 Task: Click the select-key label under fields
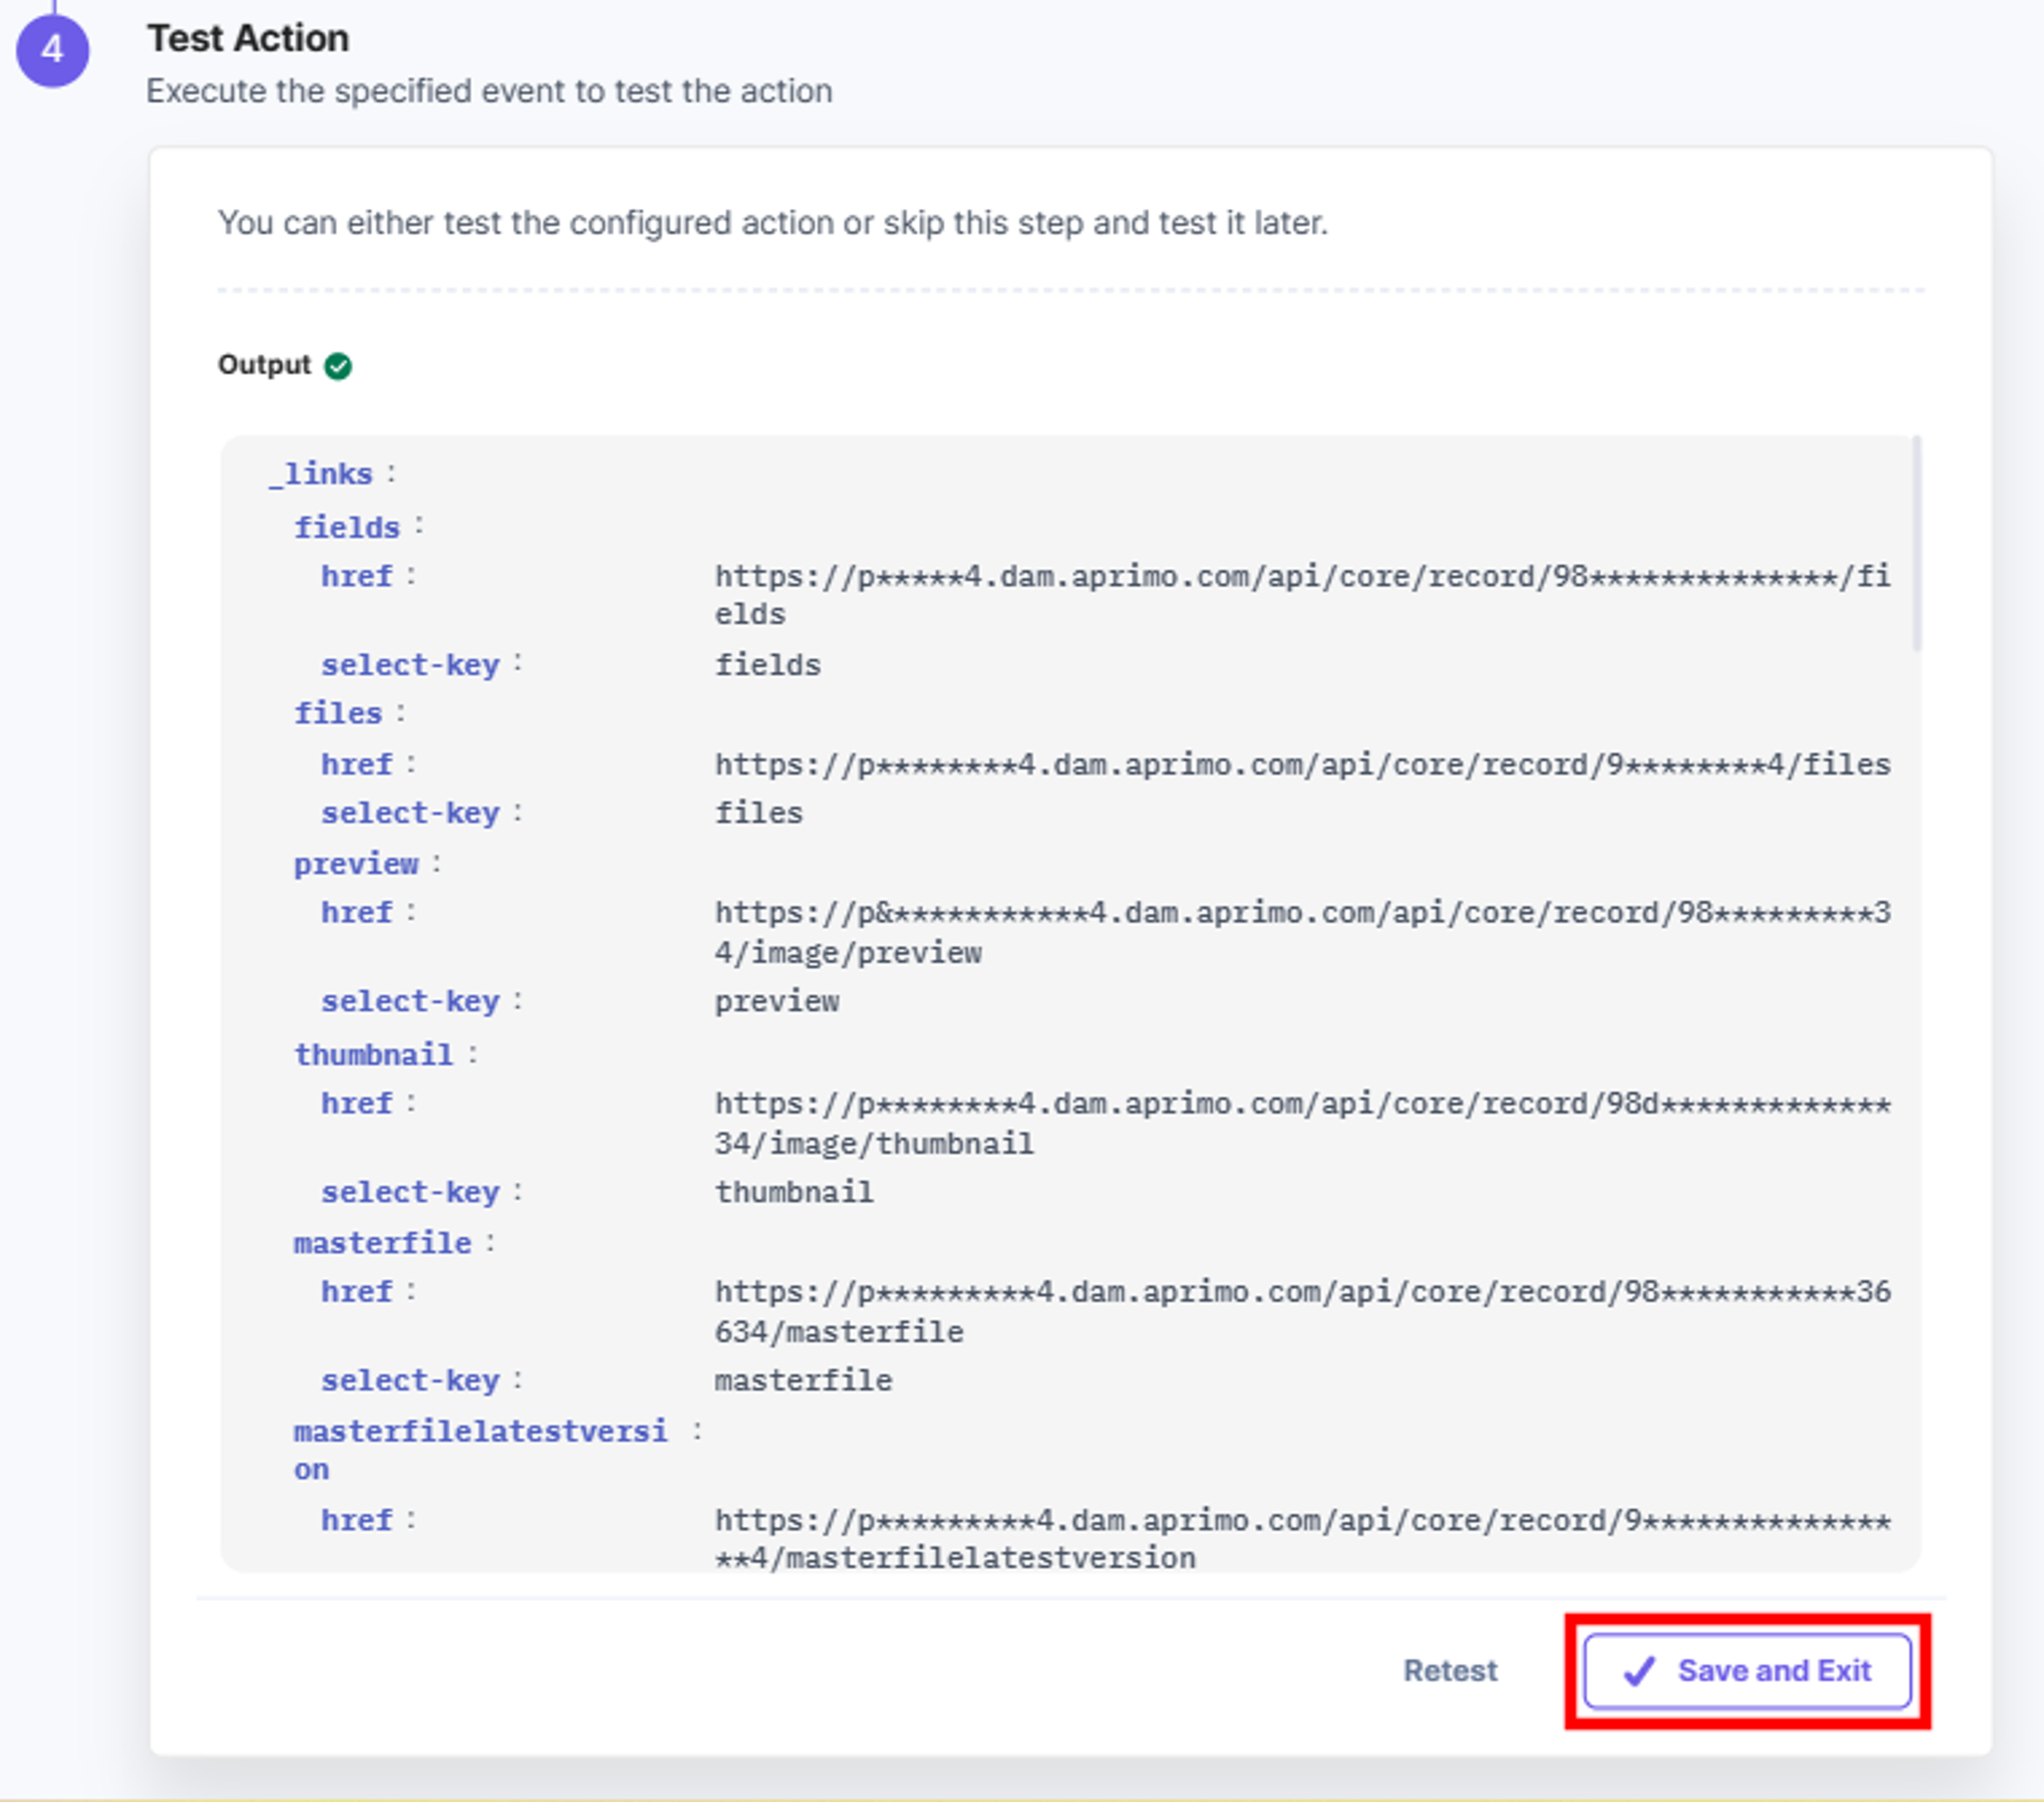click(x=410, y=665)
